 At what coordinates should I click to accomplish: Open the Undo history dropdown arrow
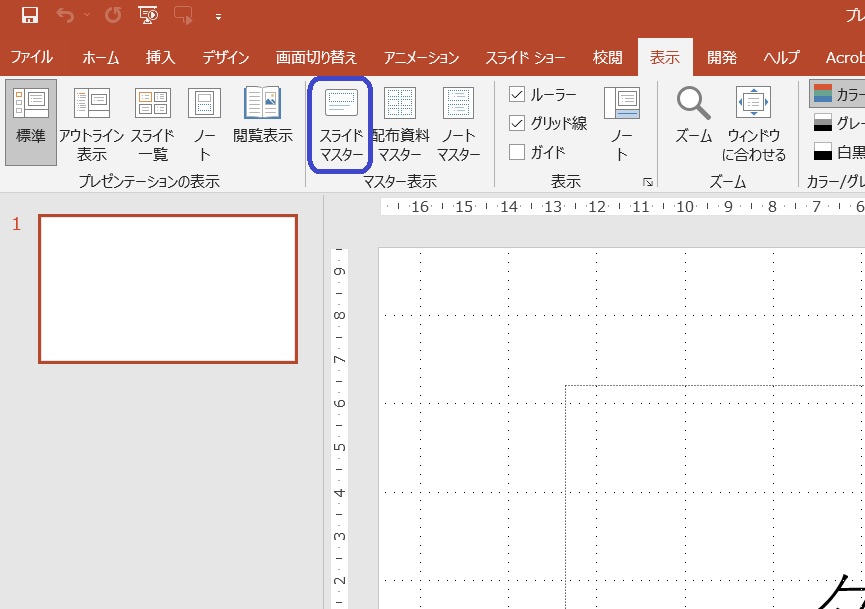87,15
